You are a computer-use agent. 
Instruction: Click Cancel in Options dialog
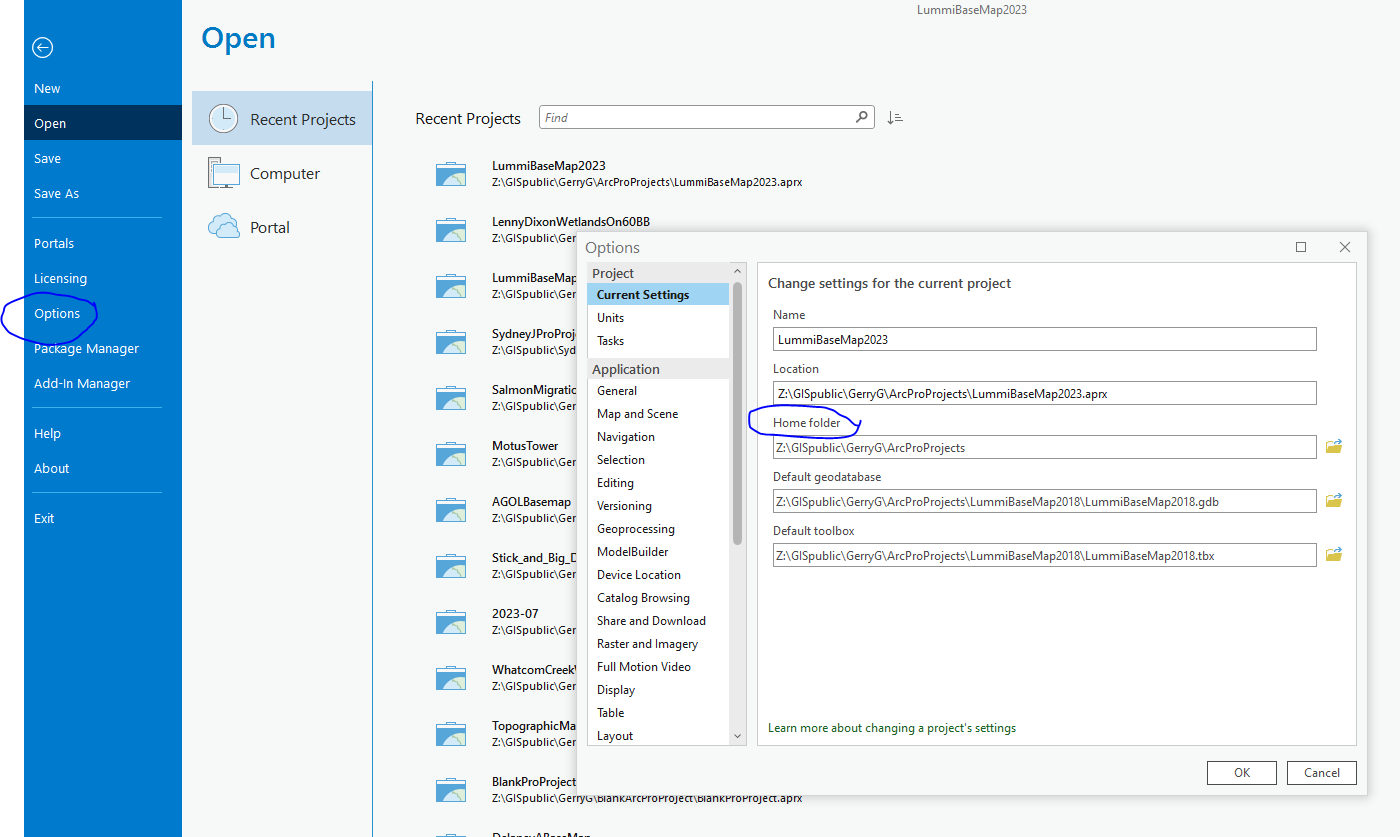tap(1321, 772)
